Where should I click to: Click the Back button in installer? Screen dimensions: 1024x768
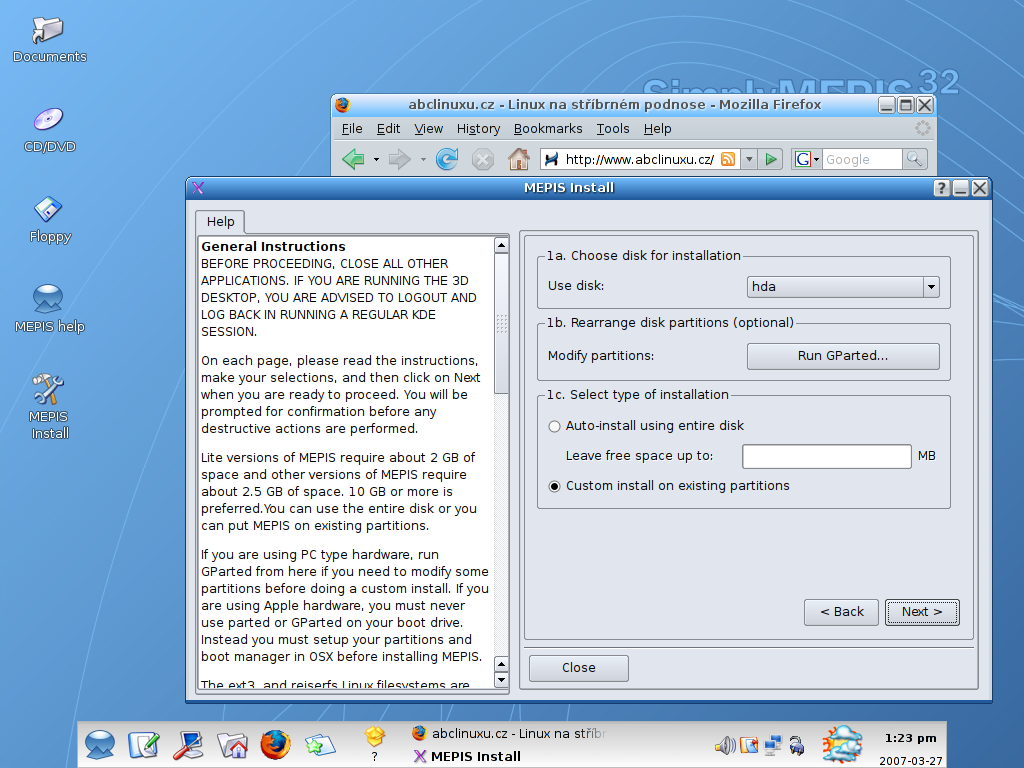tap(841, 612)
